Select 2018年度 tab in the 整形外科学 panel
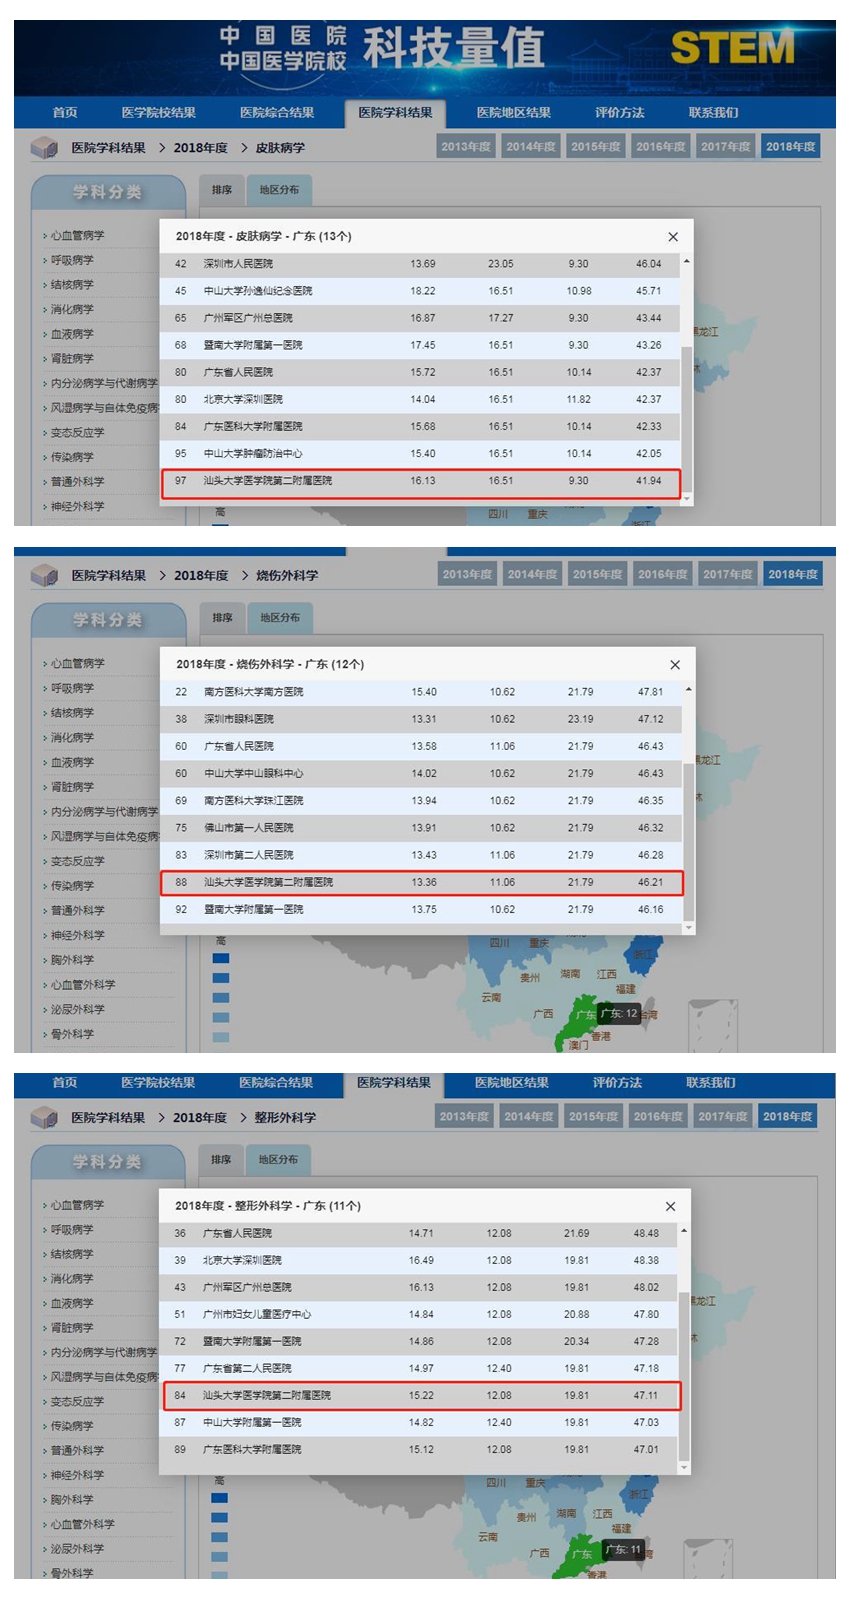The height and width of the screenshot is (1600, 850). click(x=788, y=1116)
